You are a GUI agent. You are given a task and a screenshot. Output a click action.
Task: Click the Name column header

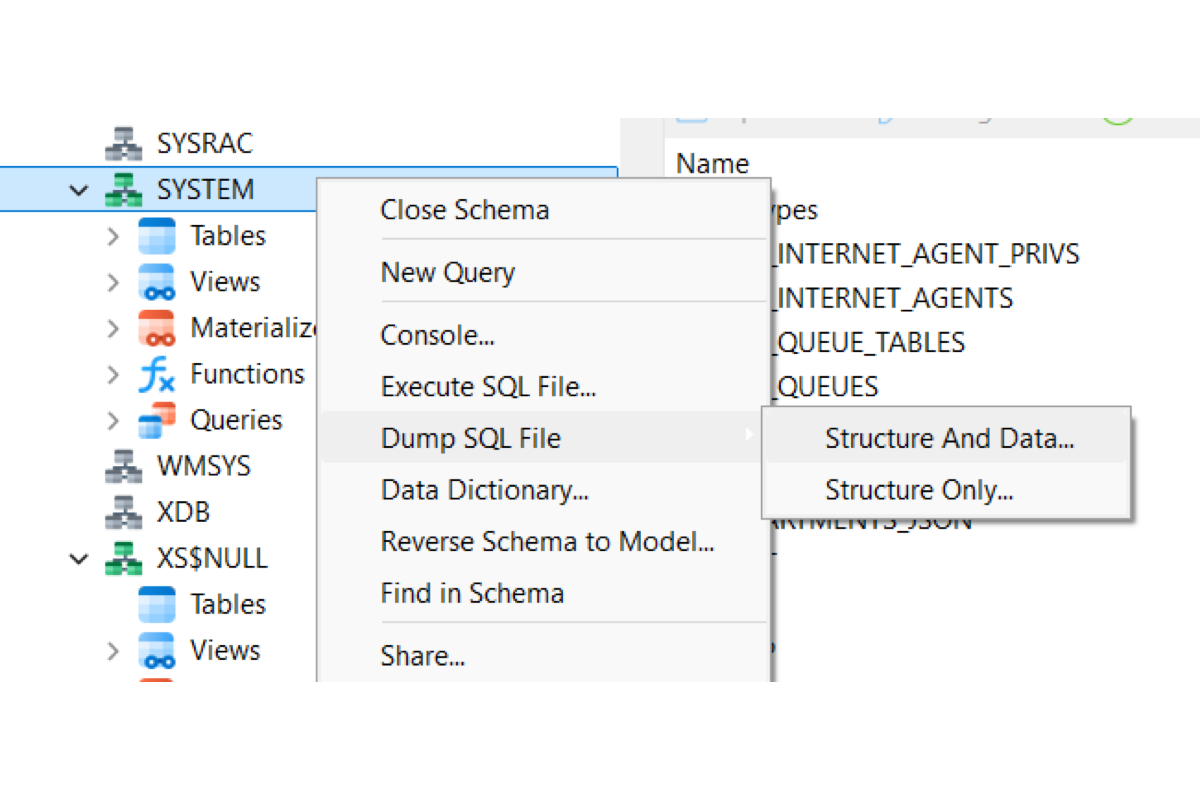tap(713, 163)
